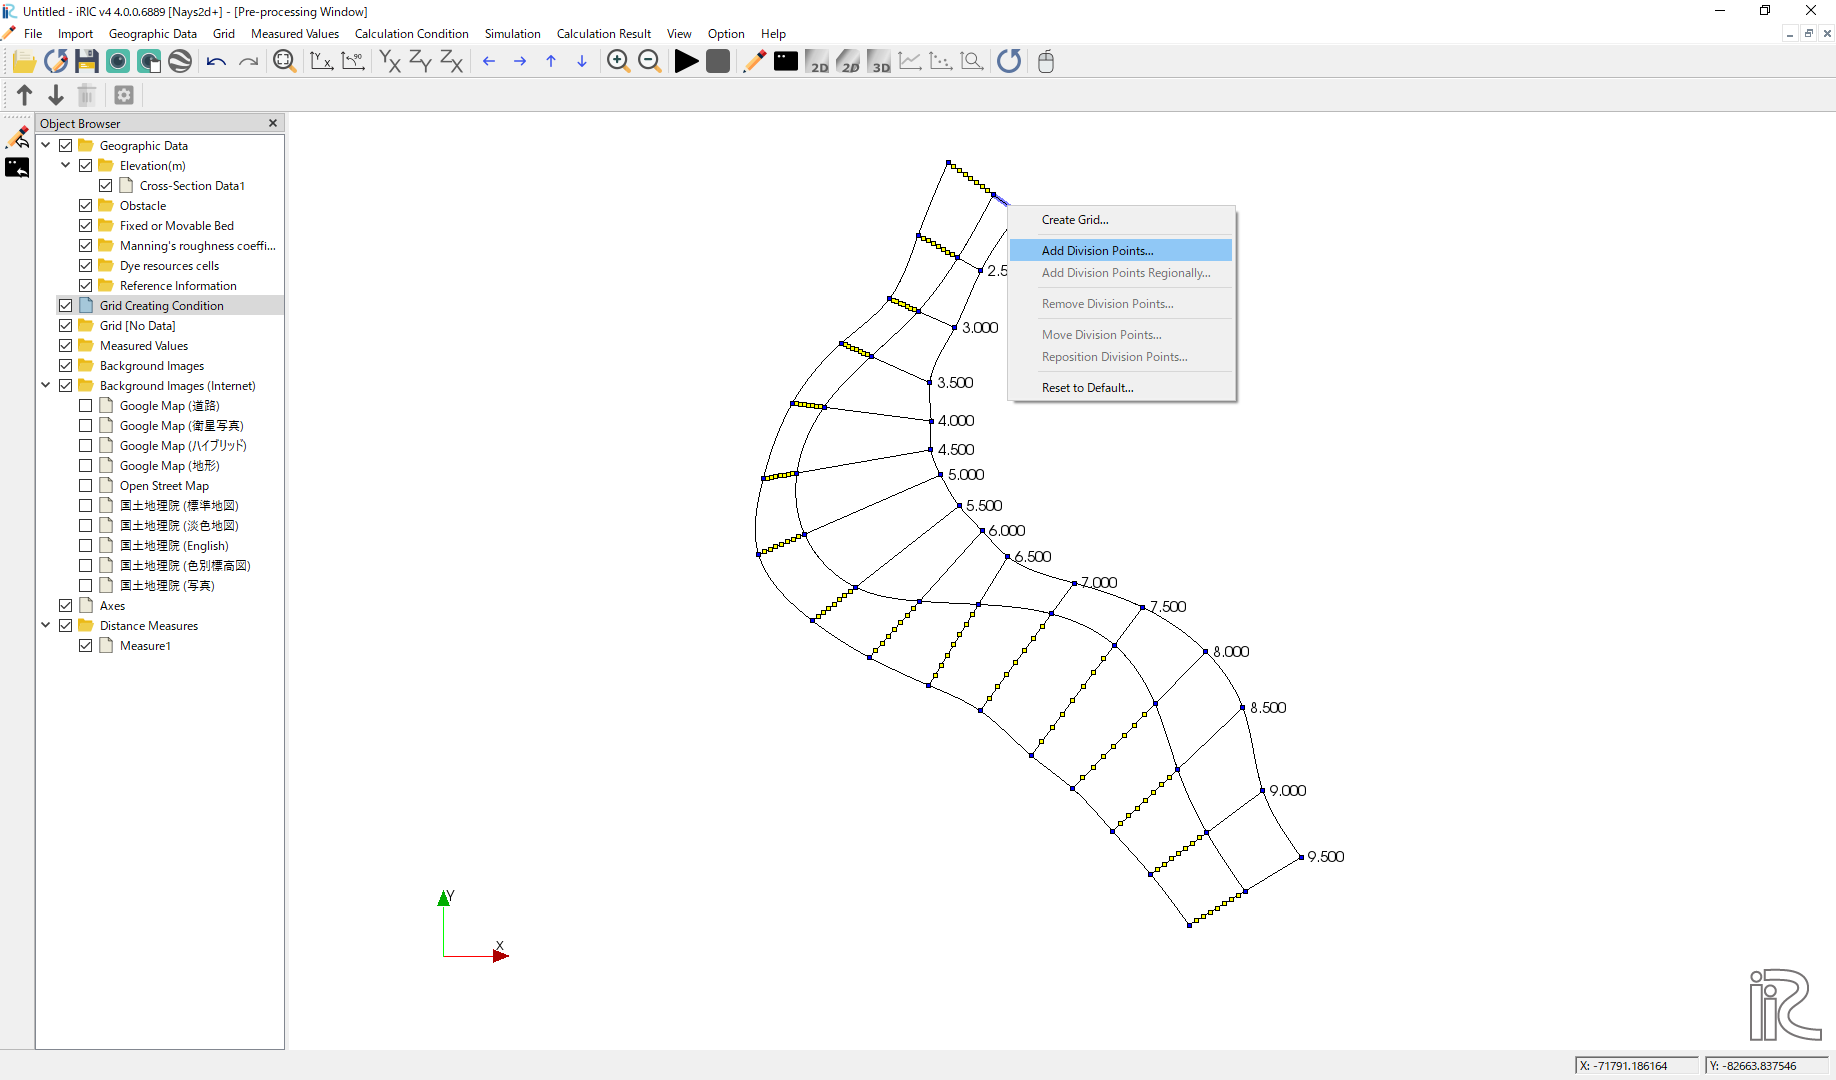Viewport: 1836px width, 1080px height.
Task: Select the Measured Values tree item
Action: [x=143, y=346]
